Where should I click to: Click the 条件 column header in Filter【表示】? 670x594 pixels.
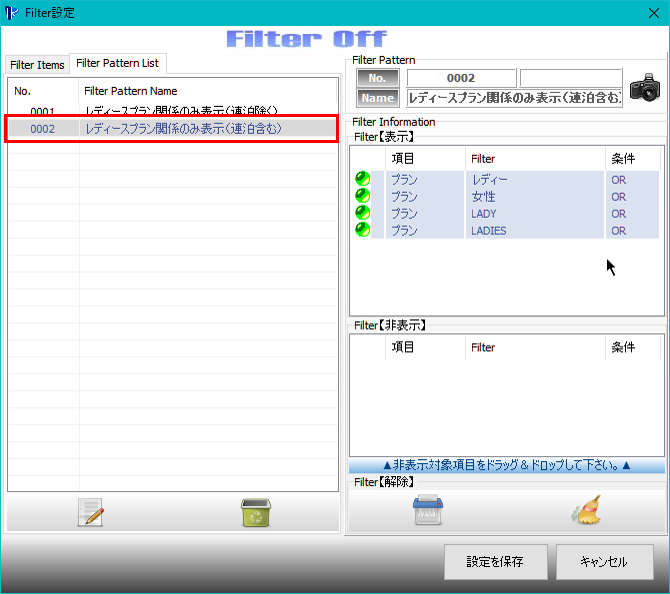[622, 158]
